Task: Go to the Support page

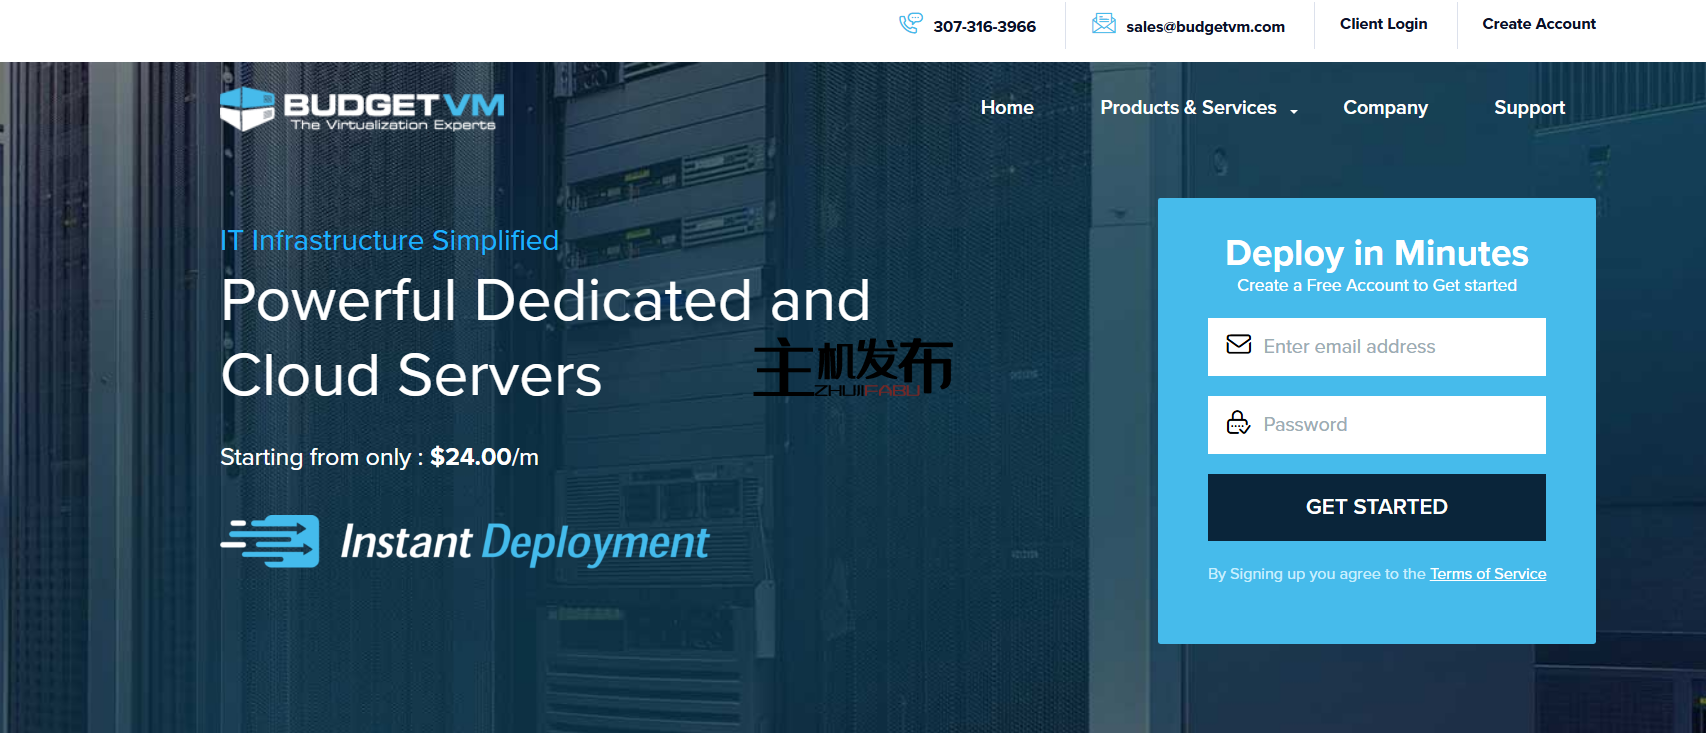Action: [x=1529, y=108]
